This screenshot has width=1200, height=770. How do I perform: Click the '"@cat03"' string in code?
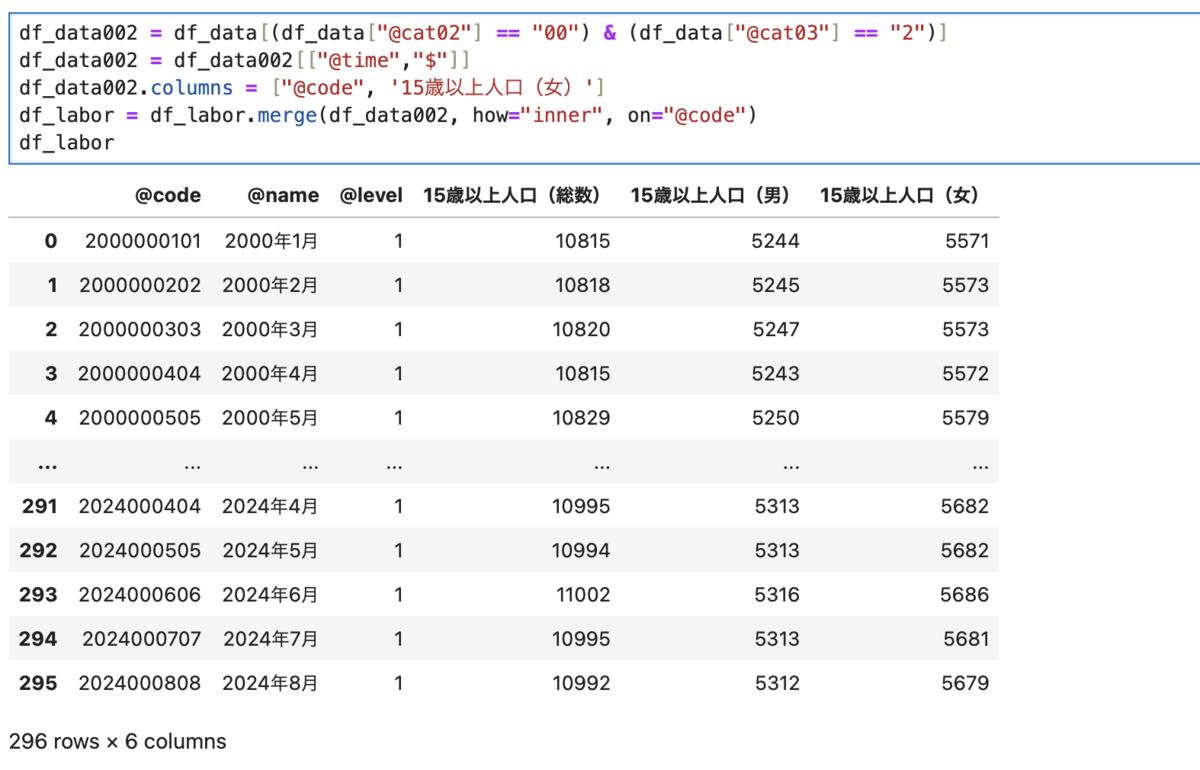tap(788, 33)
